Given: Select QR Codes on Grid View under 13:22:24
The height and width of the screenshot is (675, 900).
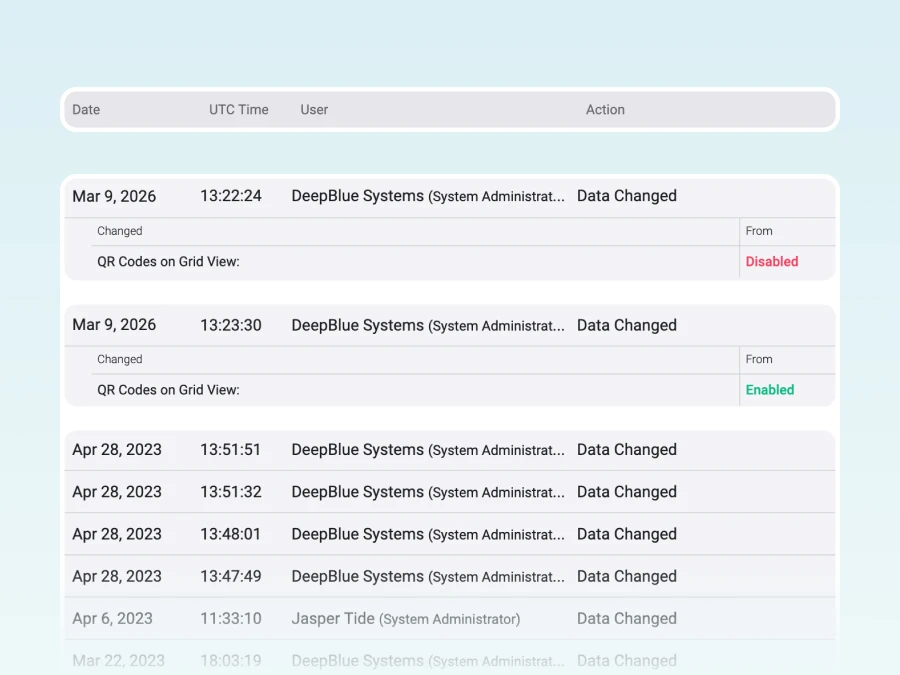Looking at the screenshot, I should point(168,262).
